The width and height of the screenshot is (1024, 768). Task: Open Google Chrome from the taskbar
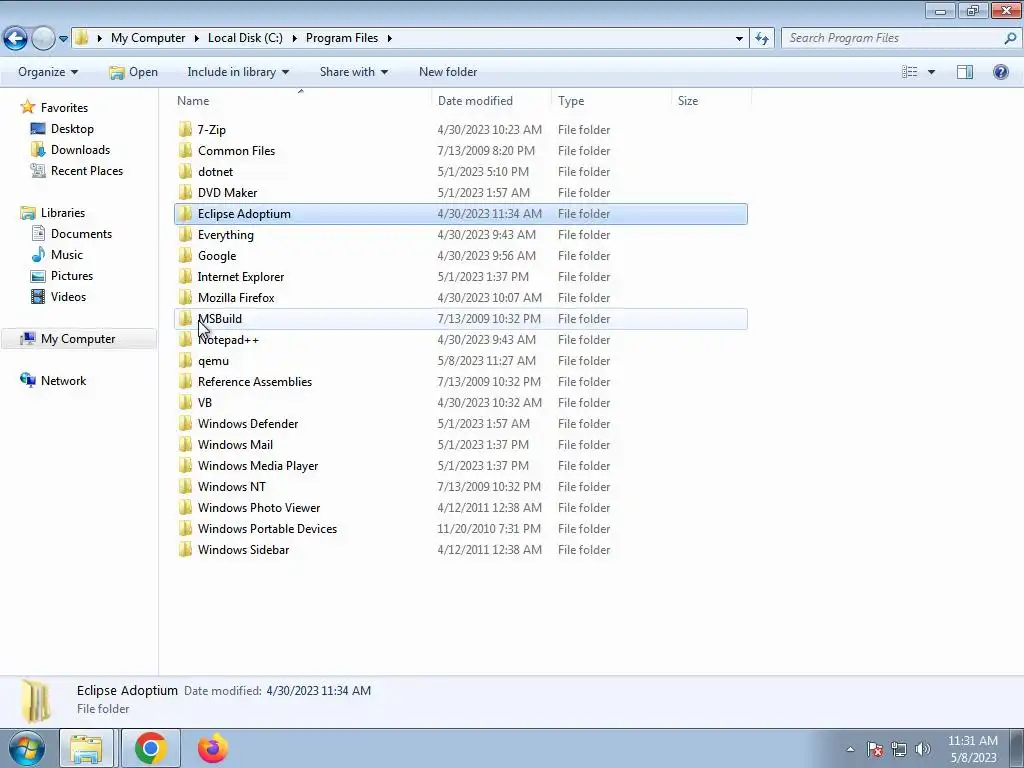coord(151,748)
